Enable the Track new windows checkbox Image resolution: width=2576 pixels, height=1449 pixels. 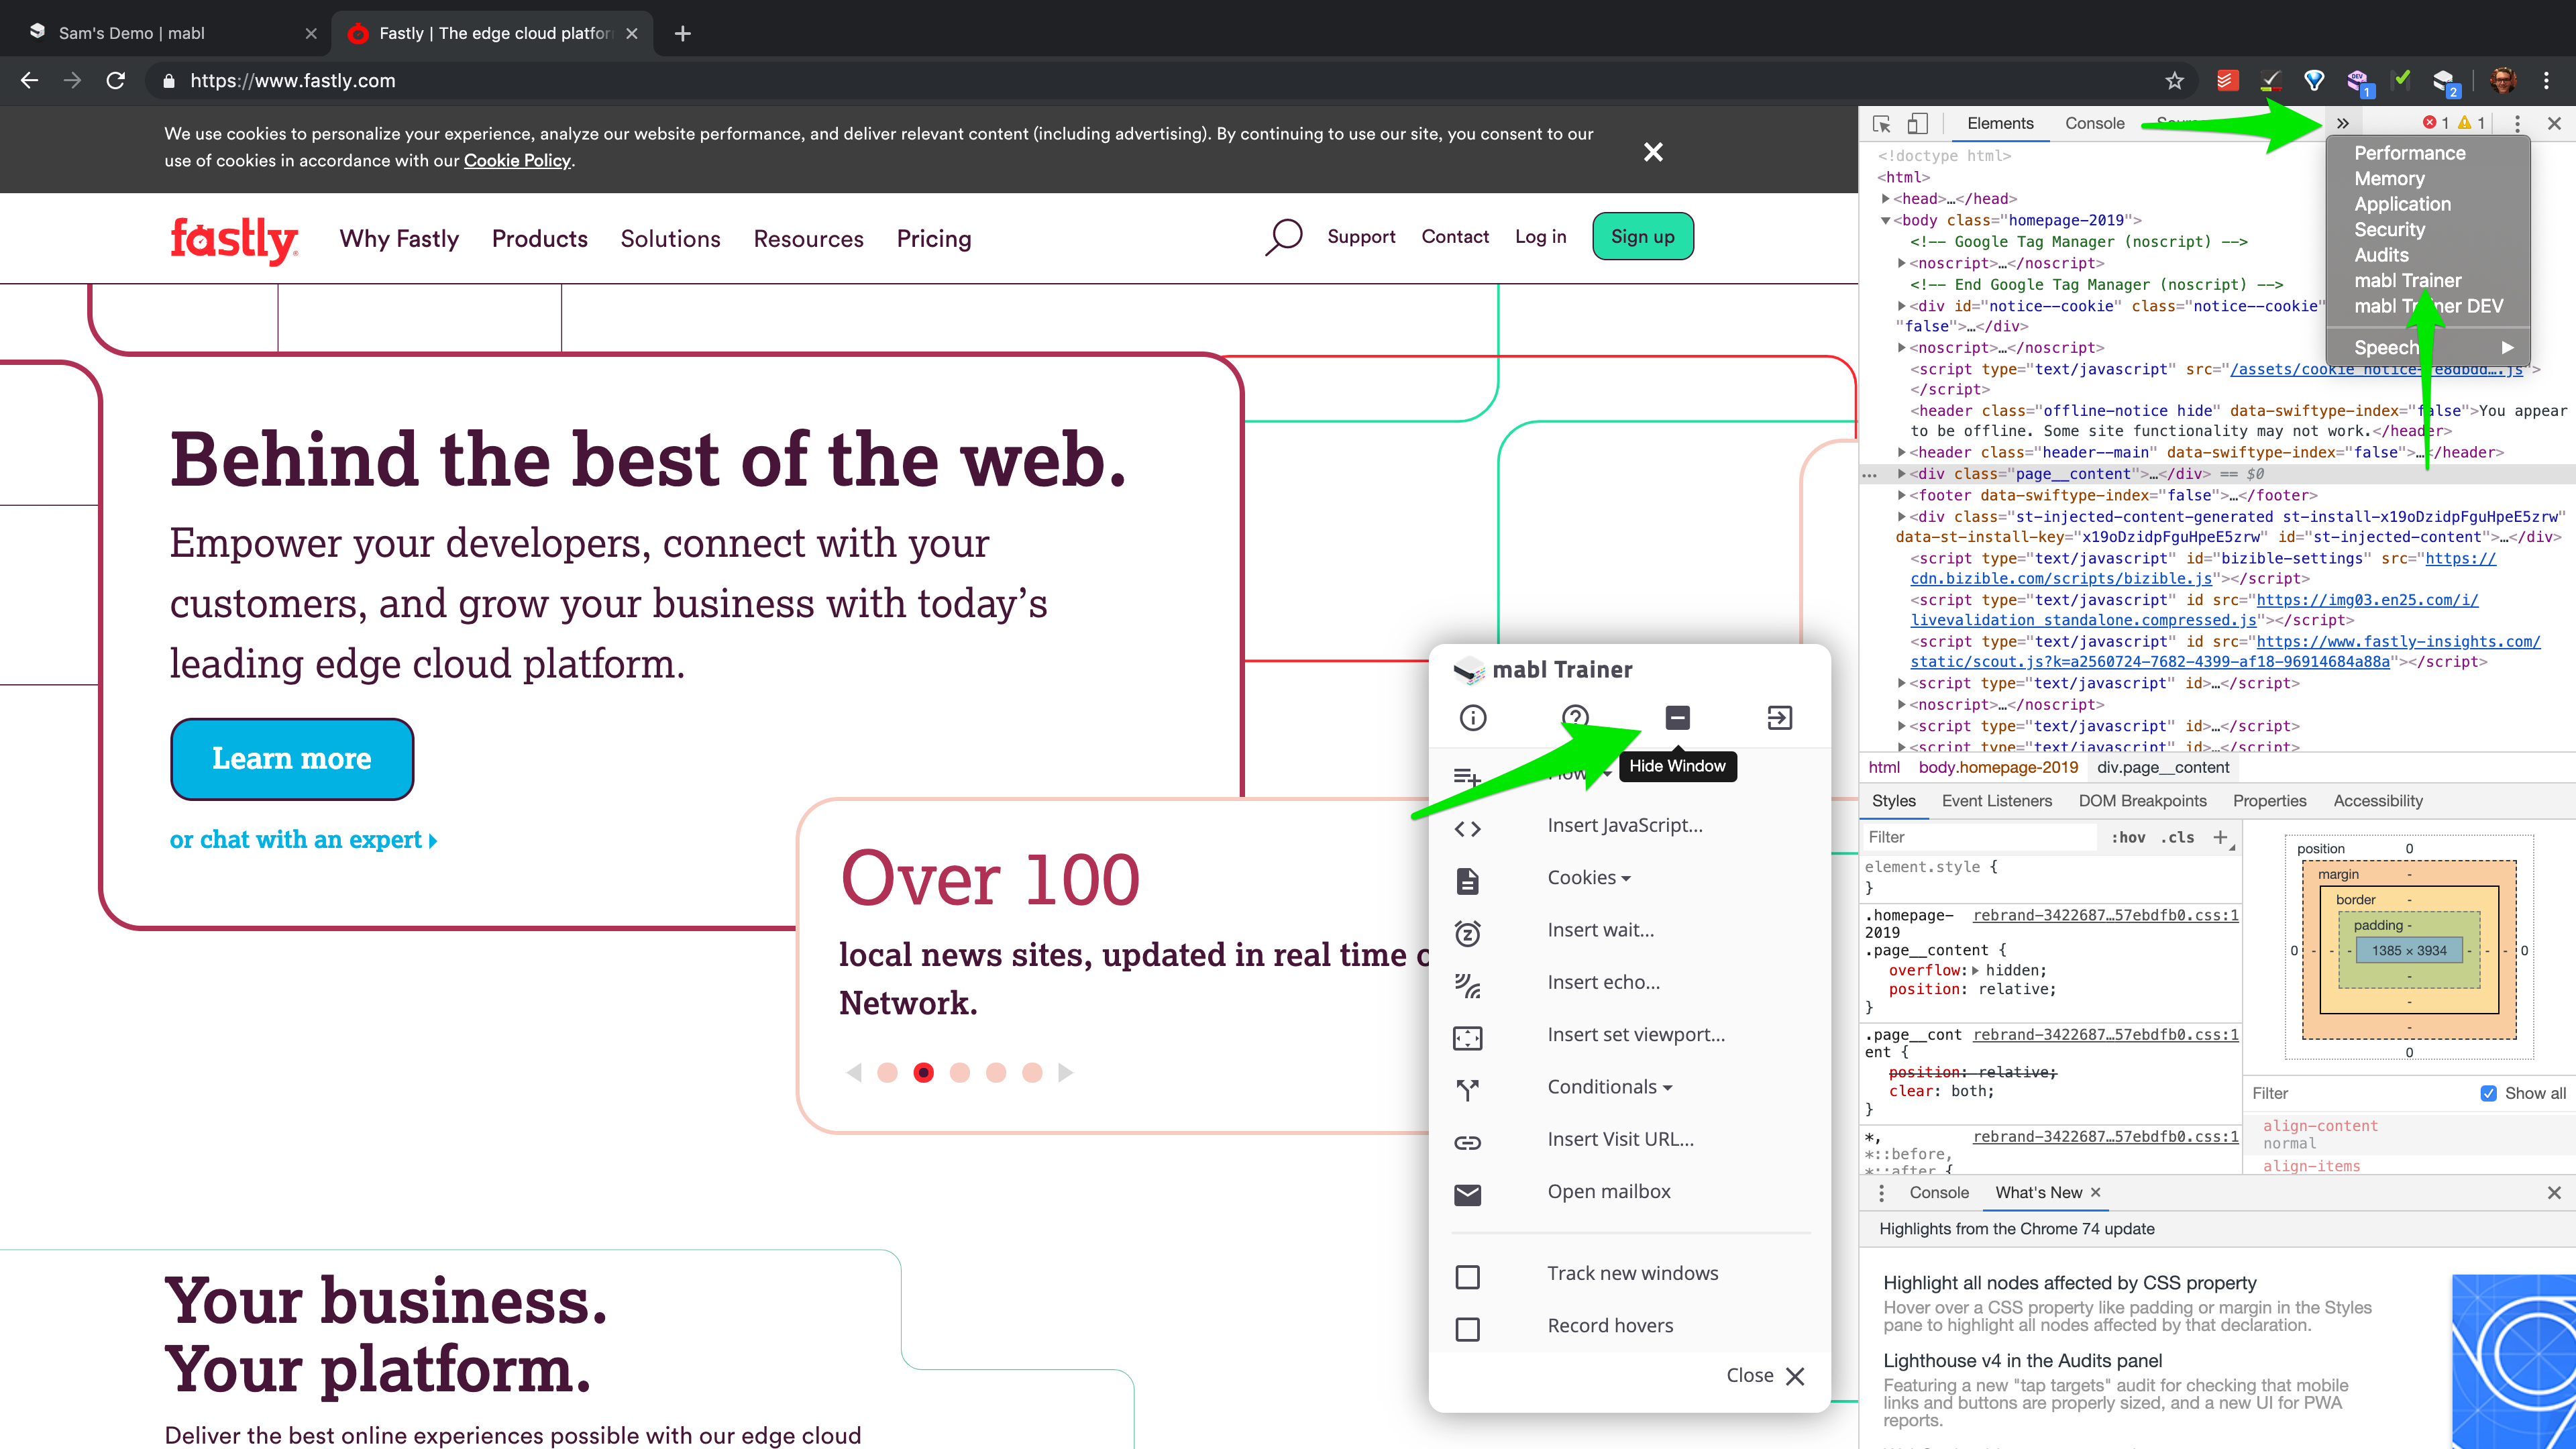[1467, 1277]
